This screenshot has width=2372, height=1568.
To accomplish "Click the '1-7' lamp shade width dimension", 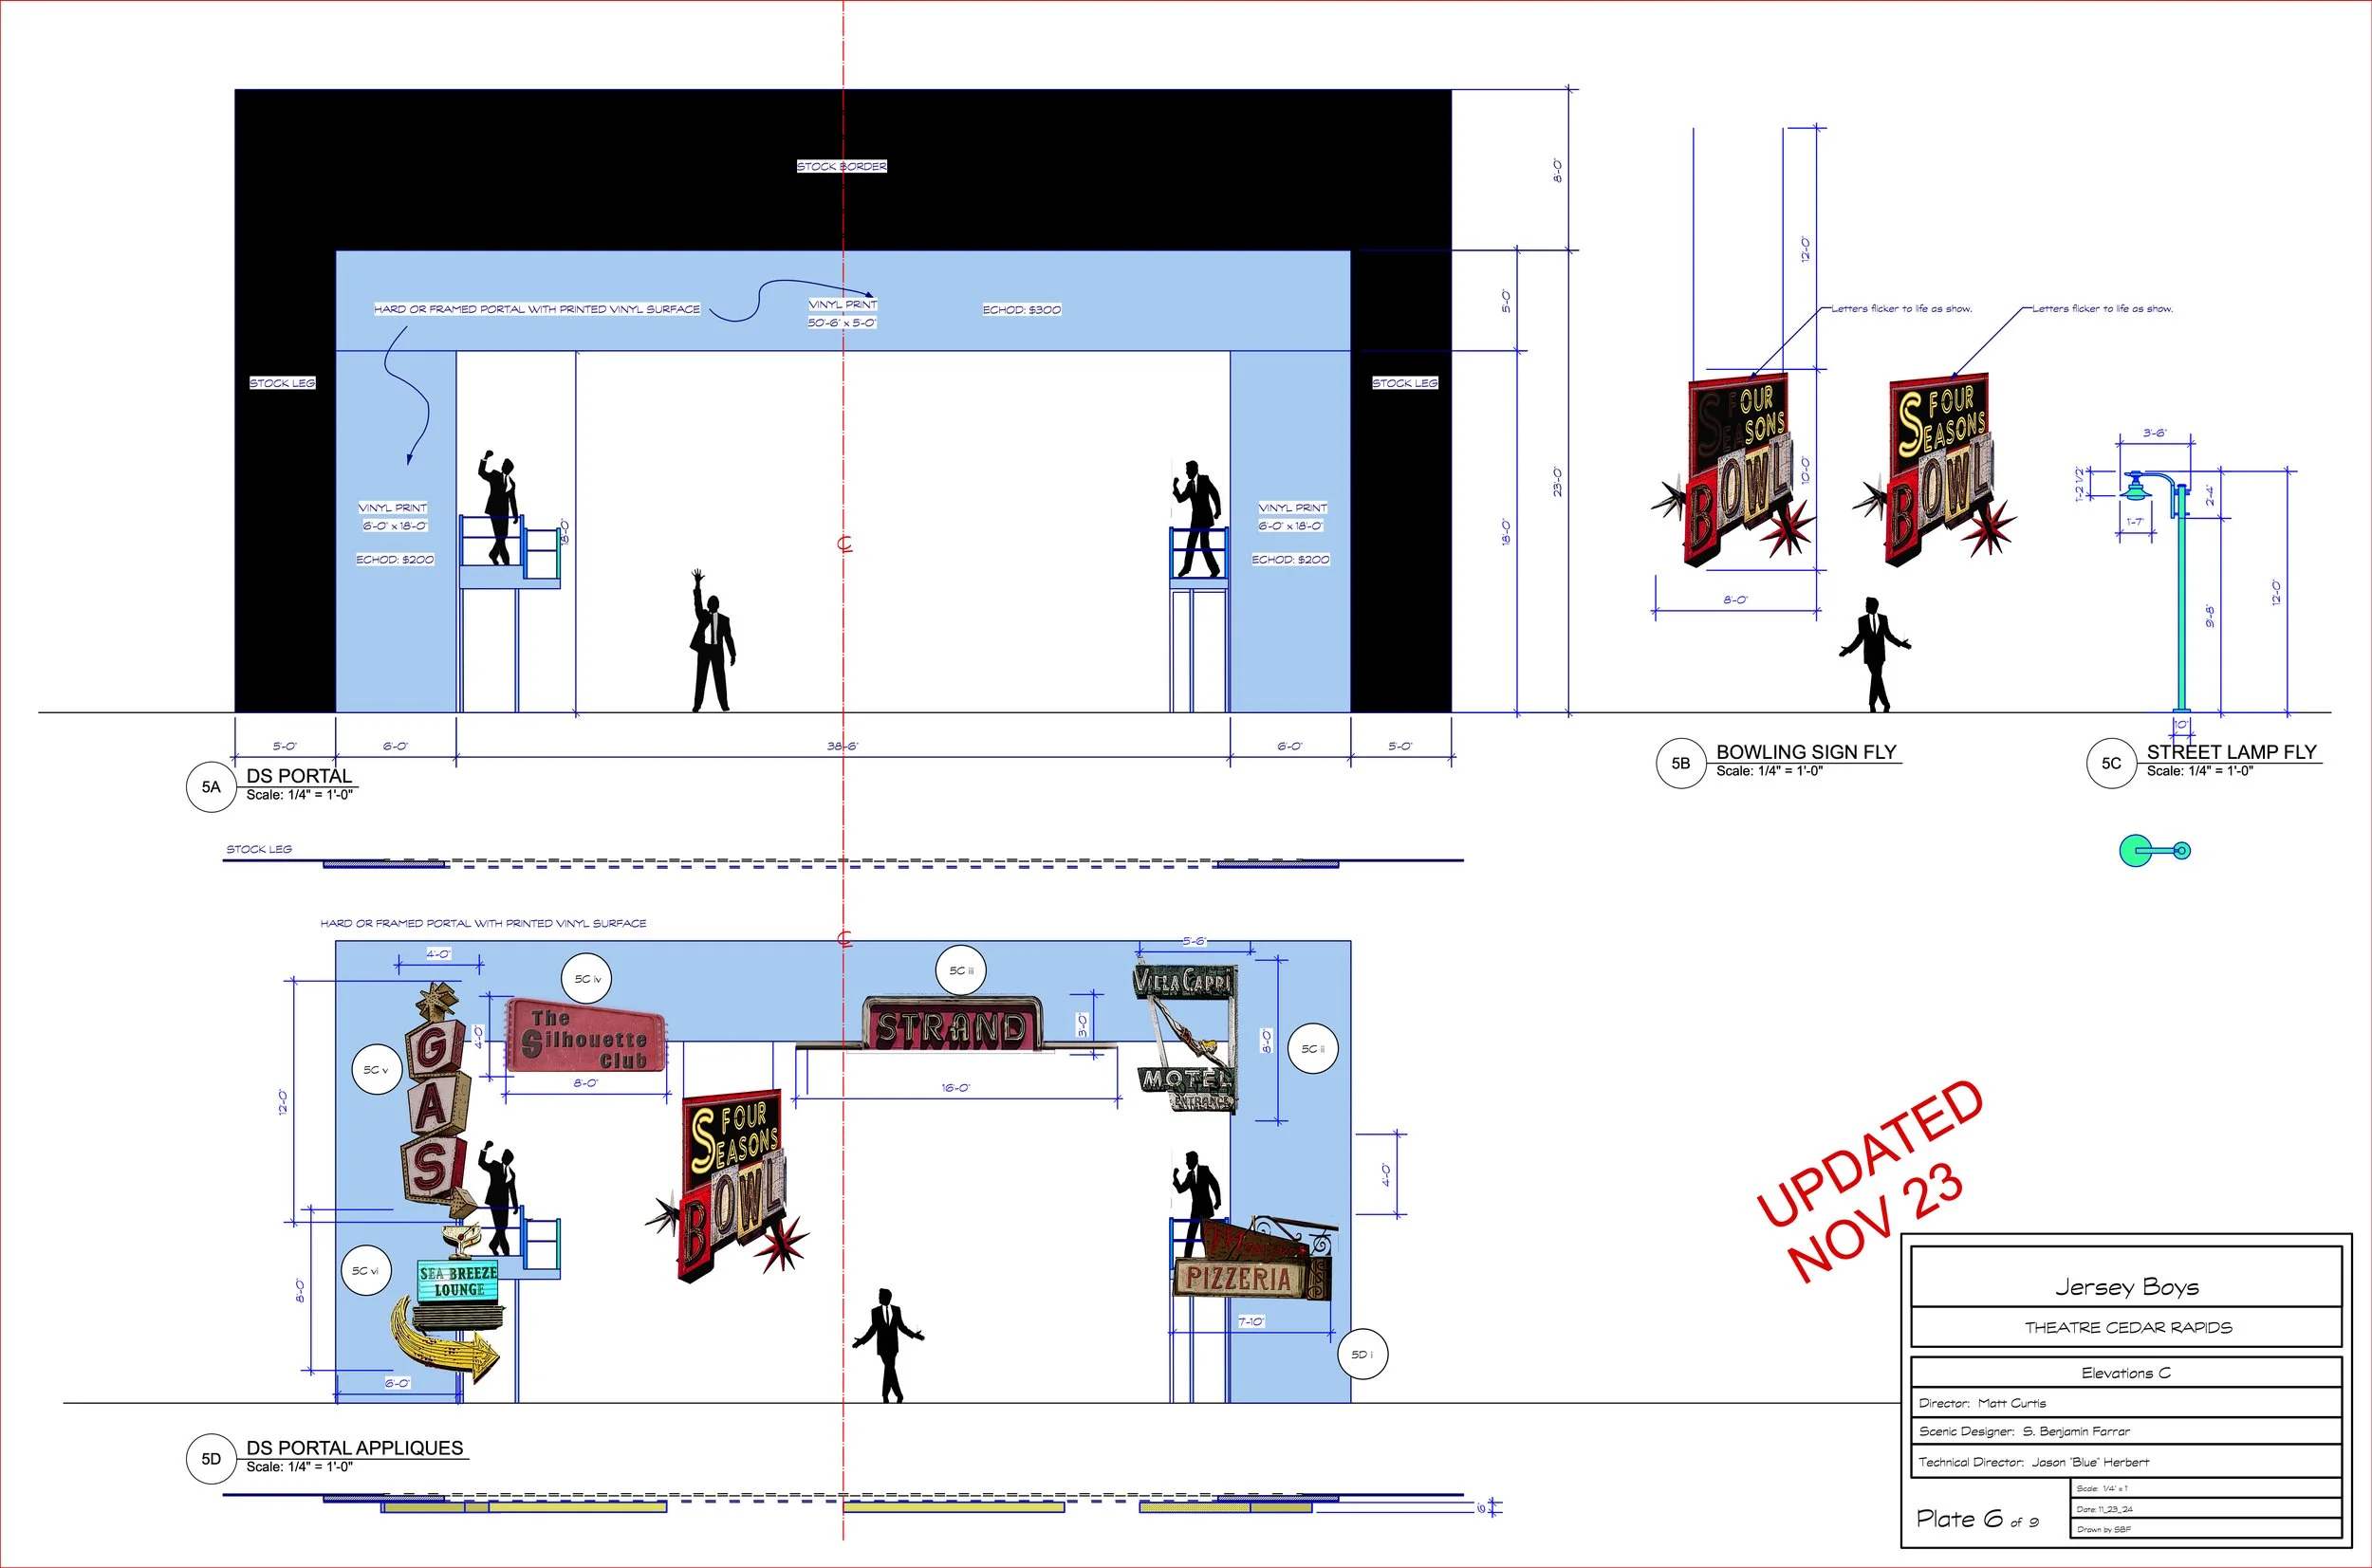I will point(2135,522).
